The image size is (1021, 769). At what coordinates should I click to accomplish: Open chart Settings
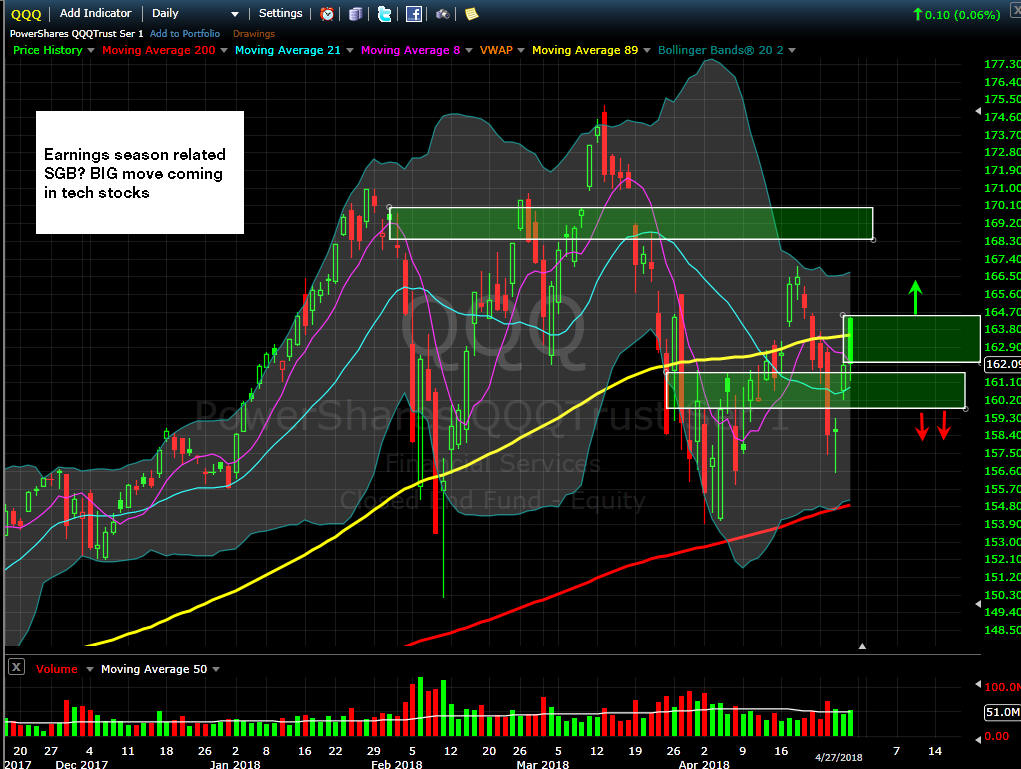(281, 13)
